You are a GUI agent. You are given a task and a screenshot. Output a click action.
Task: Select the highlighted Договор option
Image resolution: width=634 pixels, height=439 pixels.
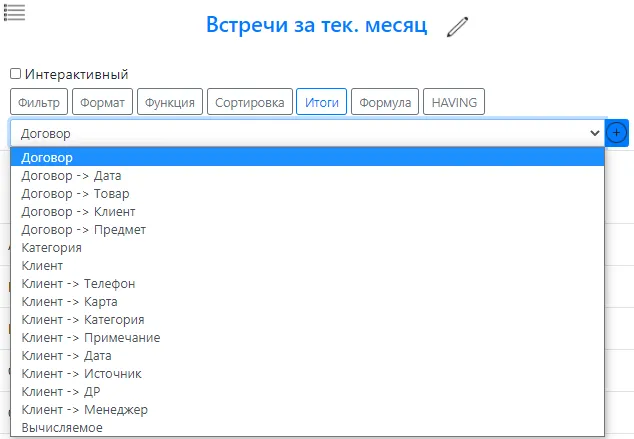click(307, 157)
